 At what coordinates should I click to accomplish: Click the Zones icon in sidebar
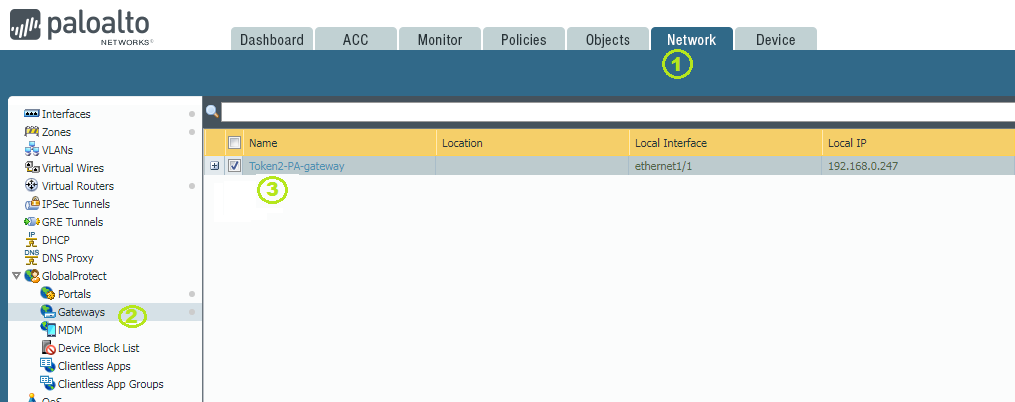[32, 131]
